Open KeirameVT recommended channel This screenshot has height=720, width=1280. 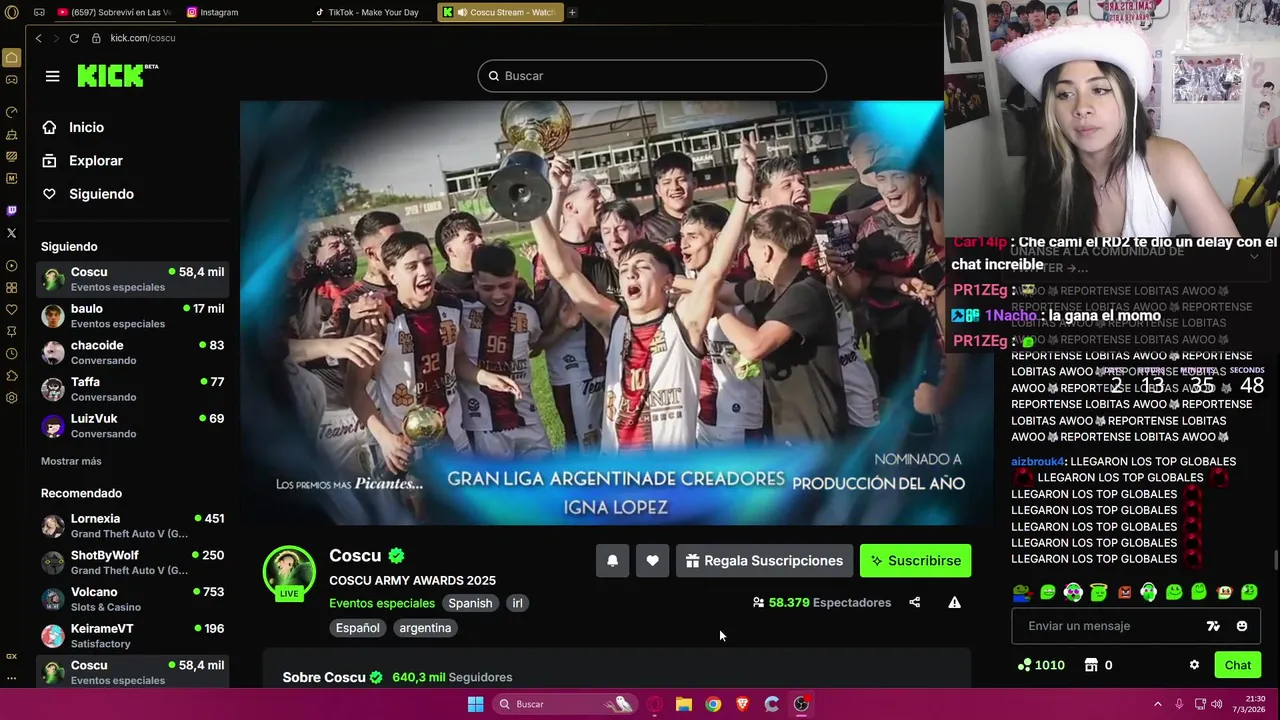point(133,636)
